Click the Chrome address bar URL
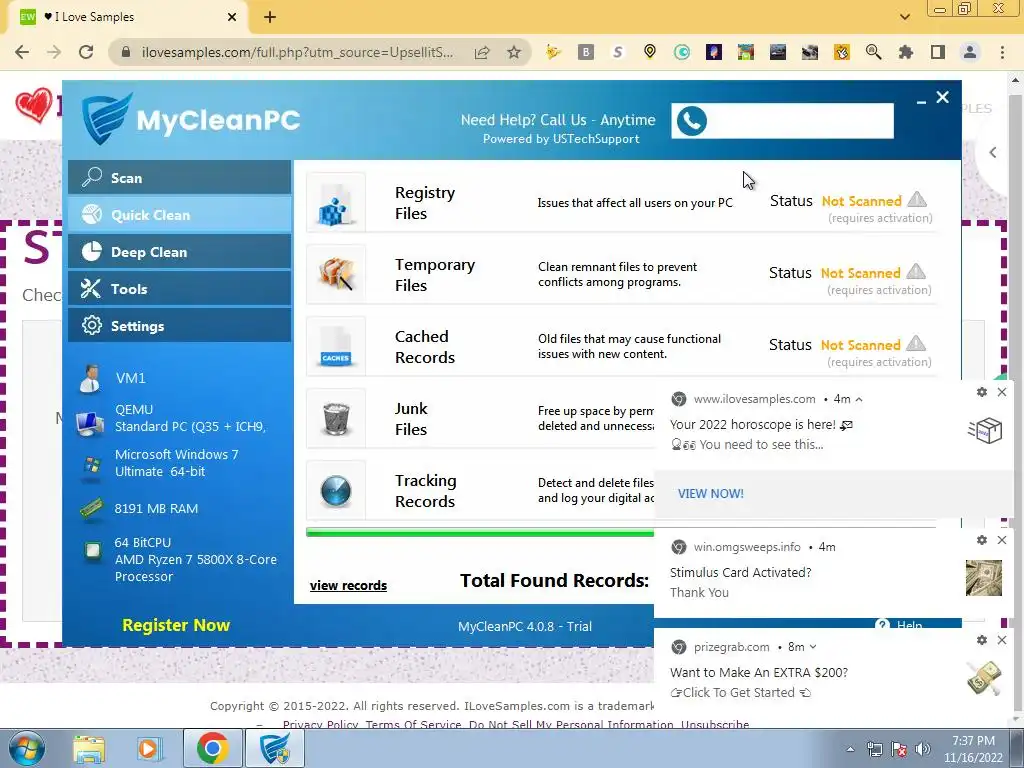Viewport: 1024px width, 768px height. pyautogui.click(x=297, y=52)
